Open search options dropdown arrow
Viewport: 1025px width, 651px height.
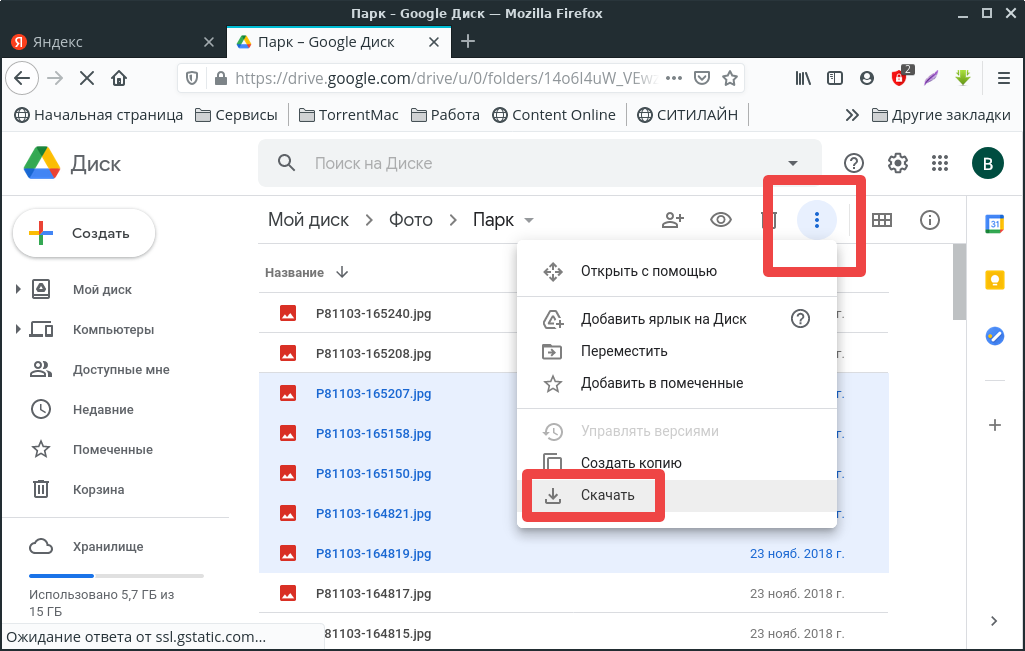[793, 163]
